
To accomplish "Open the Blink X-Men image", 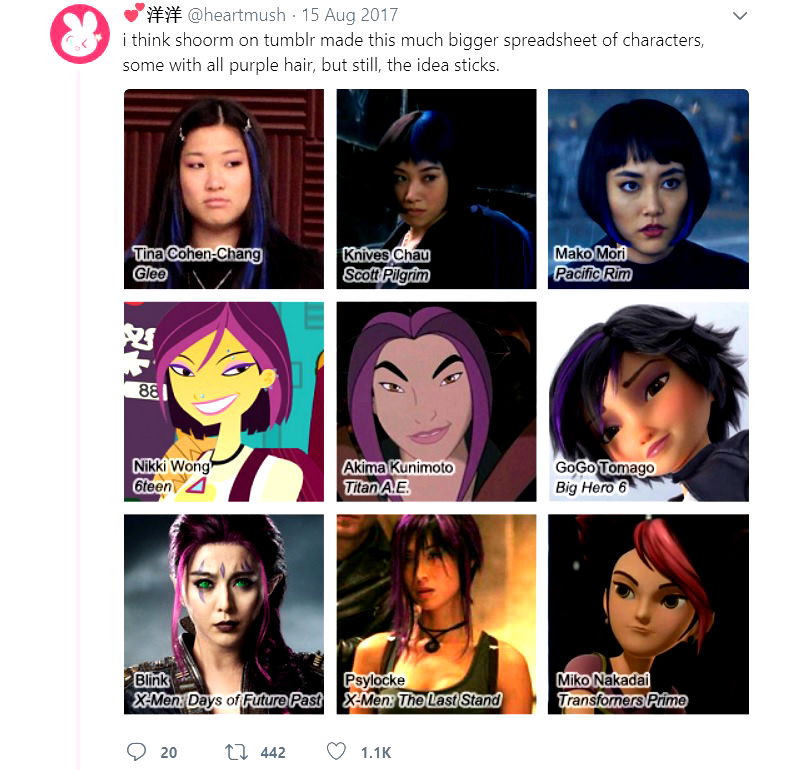I will 224,614.
